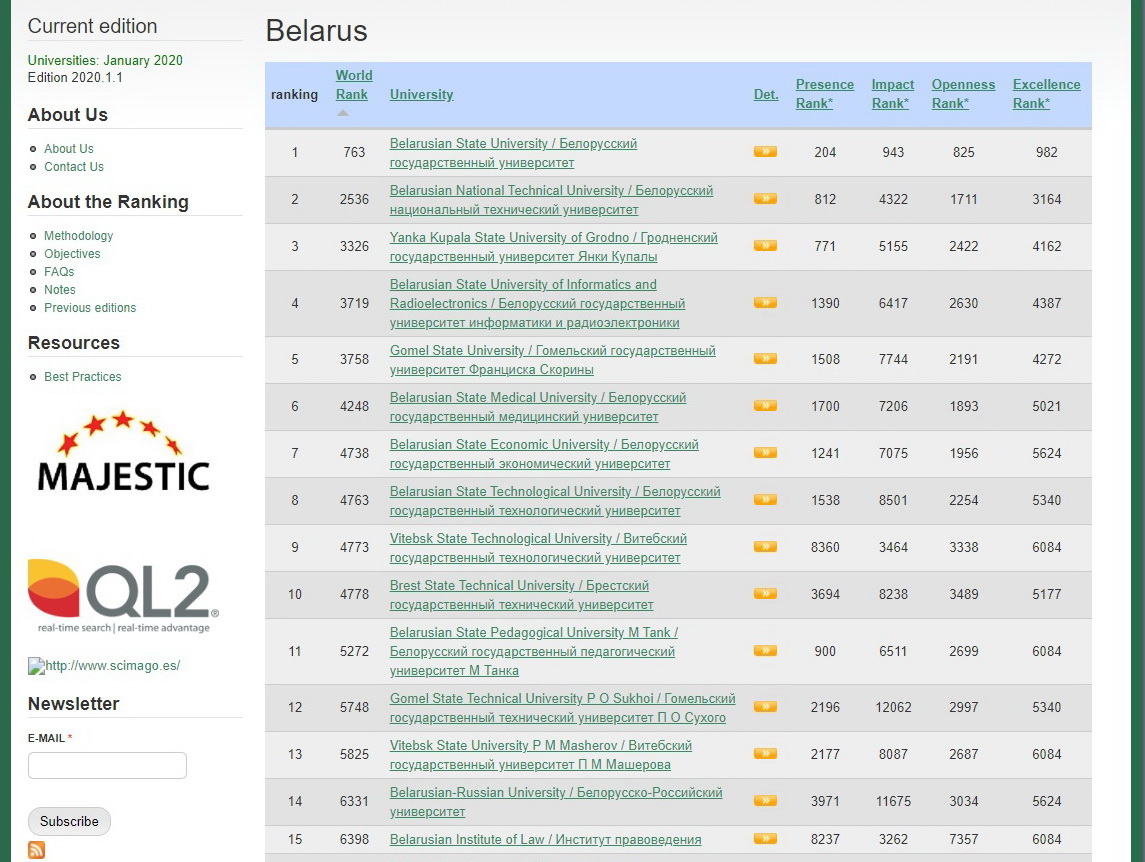Open Belarusian State Economic University link
The image size is (1145, 862).
click(544, 454)
